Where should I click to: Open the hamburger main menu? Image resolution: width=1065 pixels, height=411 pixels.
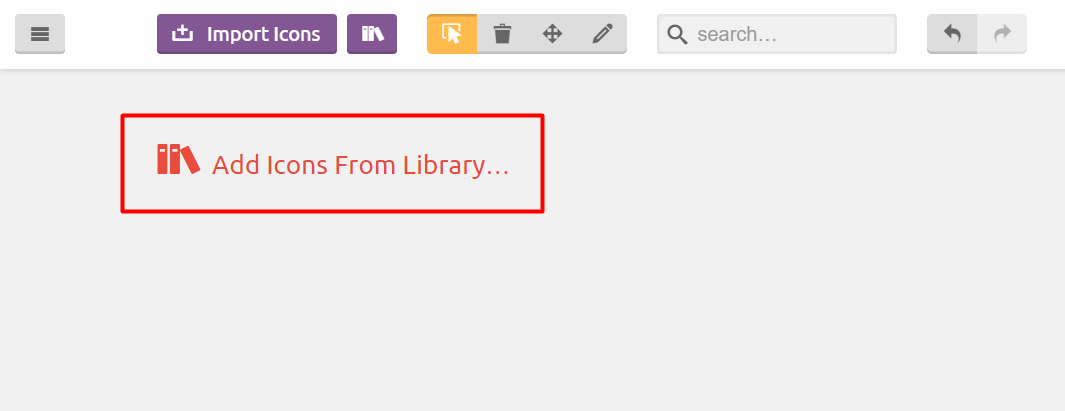click(40, 34)
